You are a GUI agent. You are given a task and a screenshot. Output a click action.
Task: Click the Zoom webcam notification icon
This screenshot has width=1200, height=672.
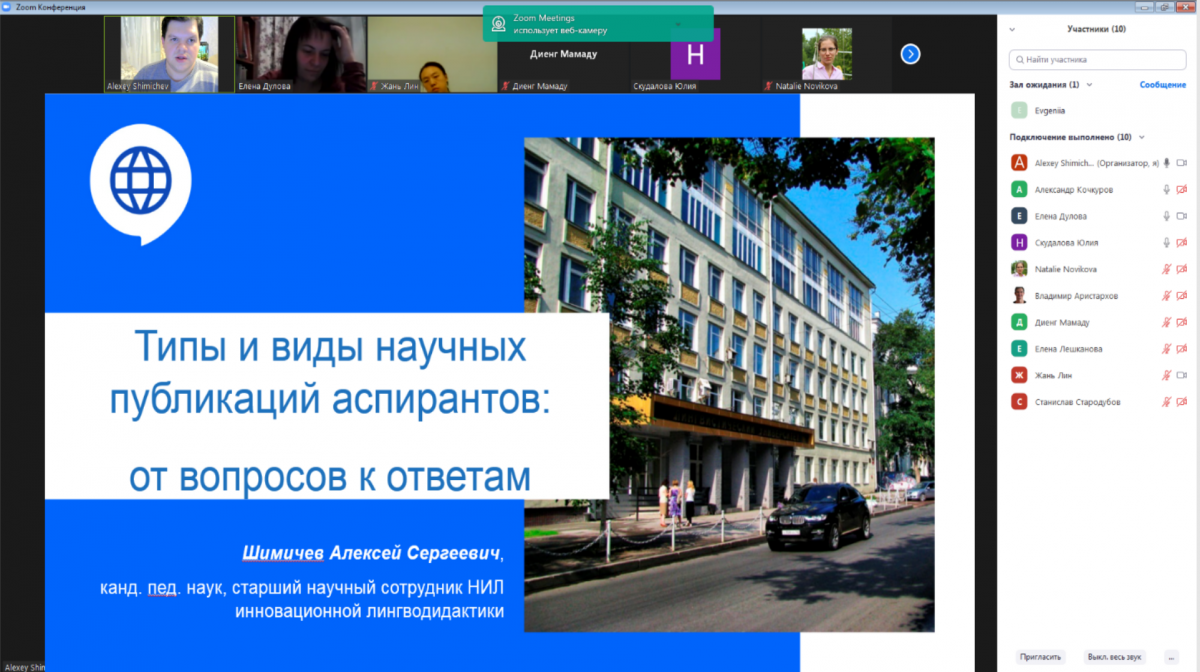[497, 24]
